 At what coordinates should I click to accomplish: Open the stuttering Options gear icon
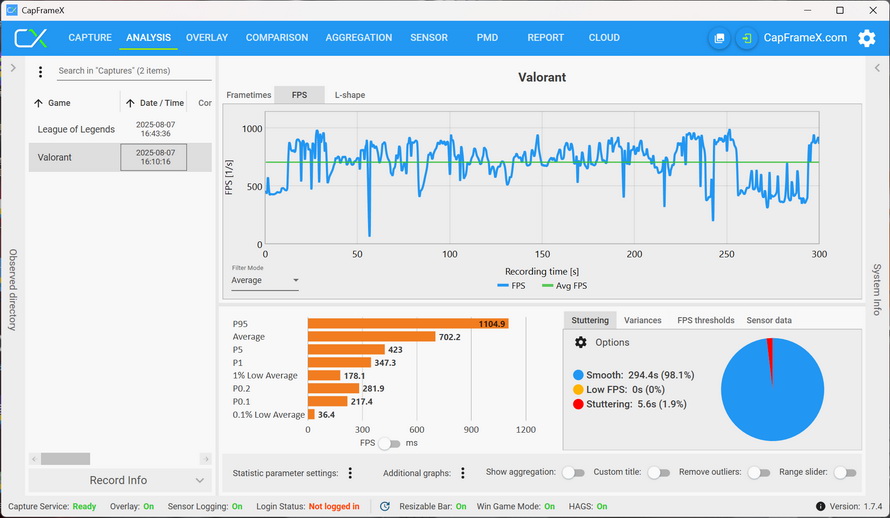pyautogui.click(x=581, y=342)
